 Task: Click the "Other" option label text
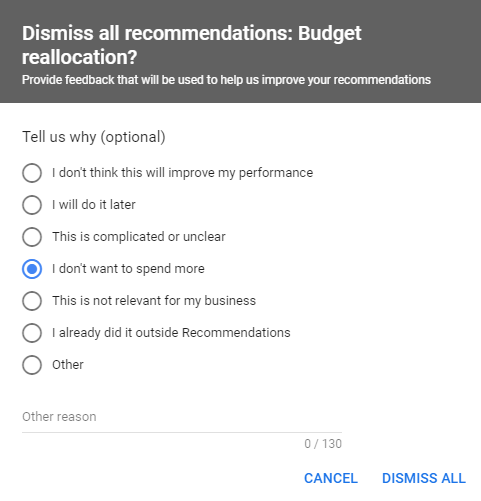pos(68,365)
